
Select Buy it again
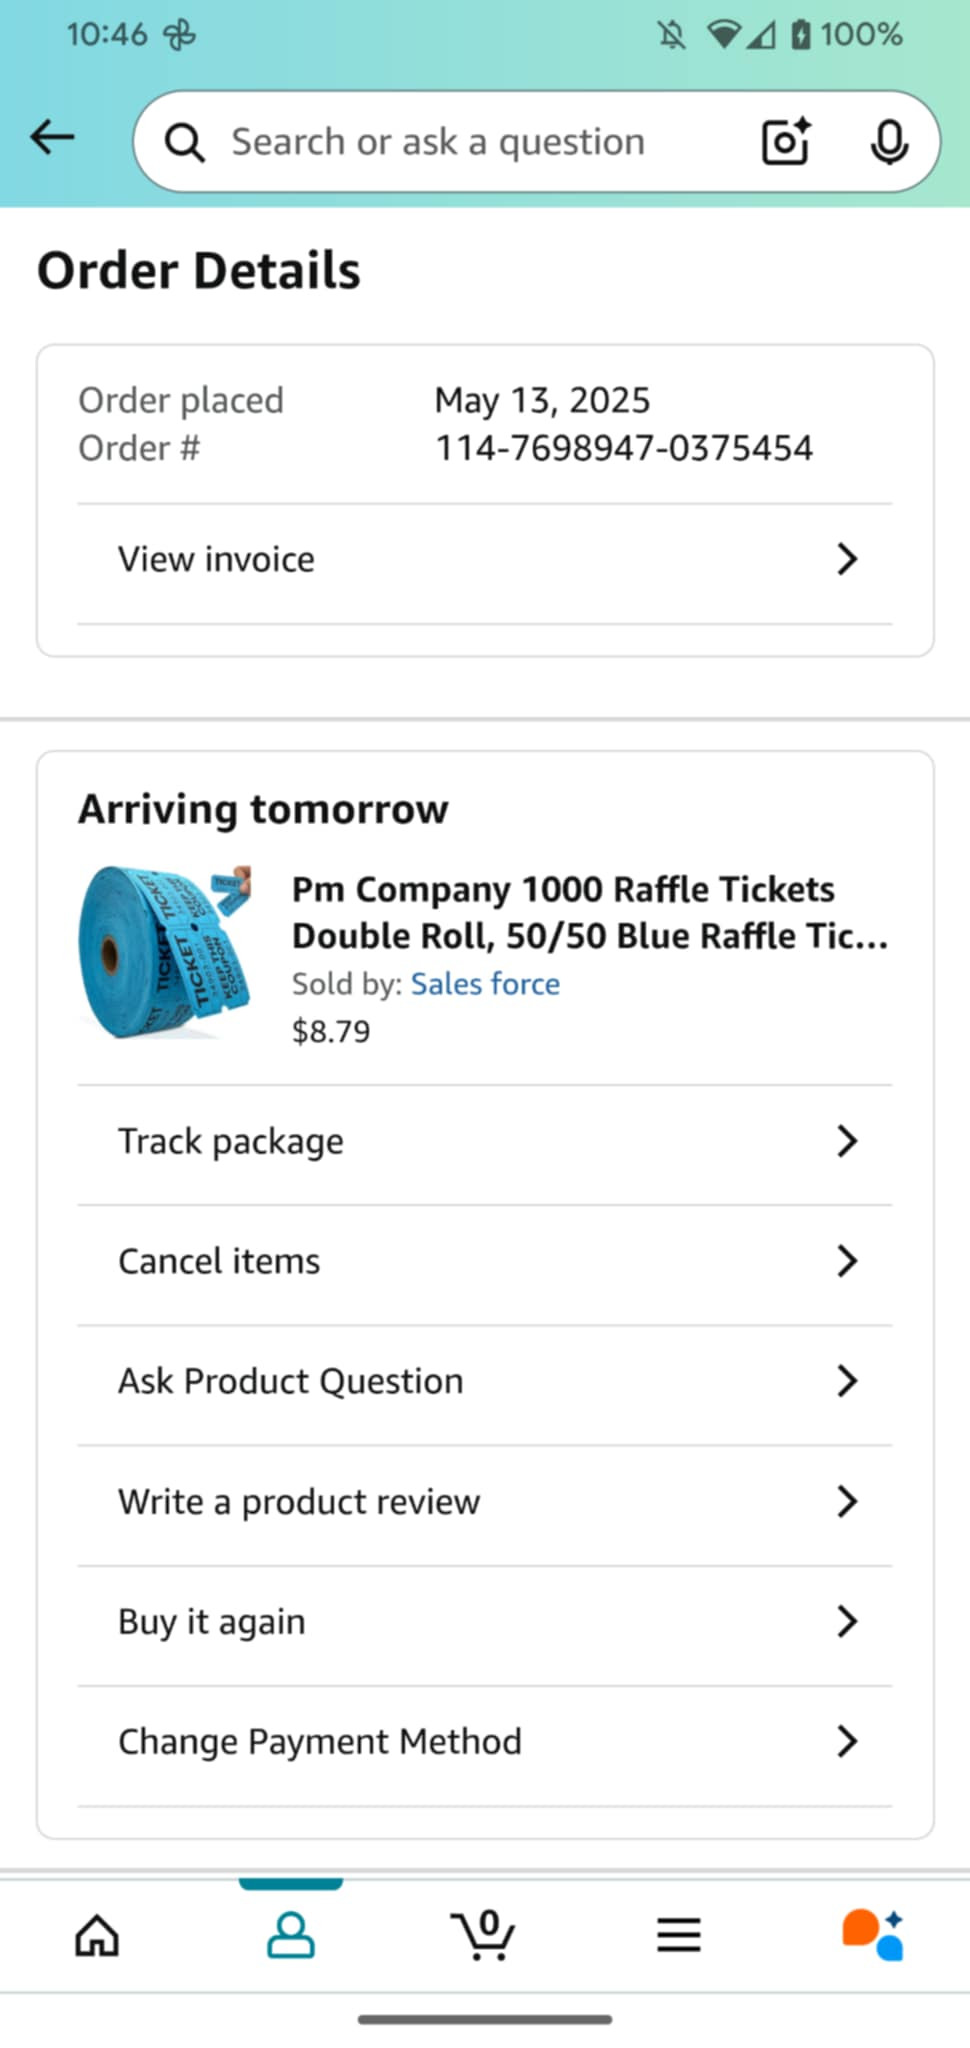(x=212, y=1621)
